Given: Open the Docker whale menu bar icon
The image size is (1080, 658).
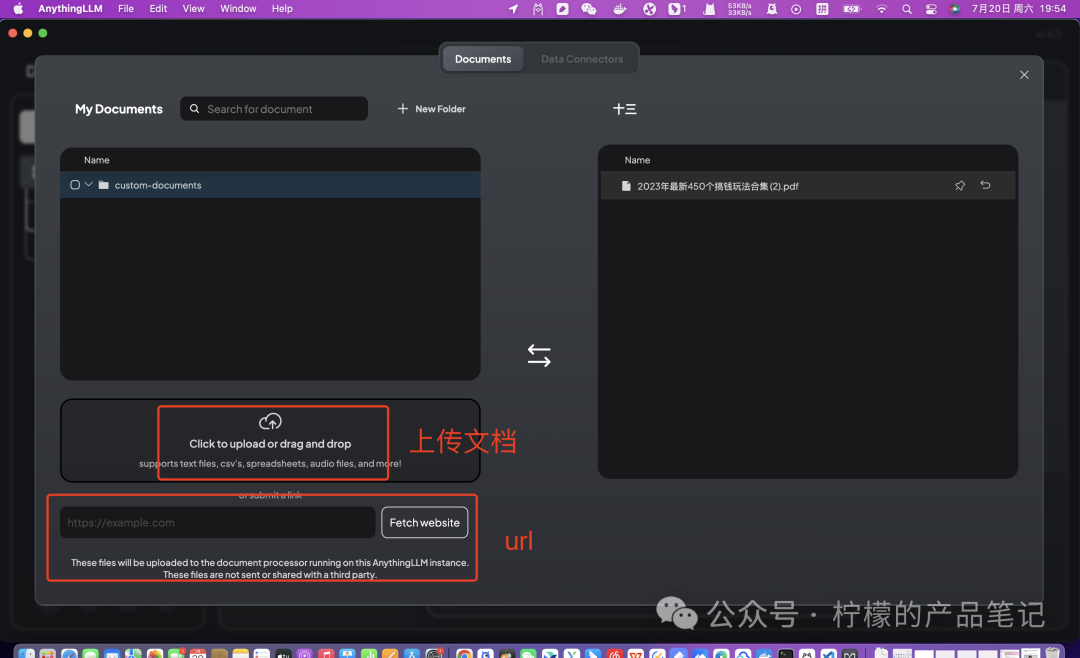Looking at the screenshot, I should point(620,9).
